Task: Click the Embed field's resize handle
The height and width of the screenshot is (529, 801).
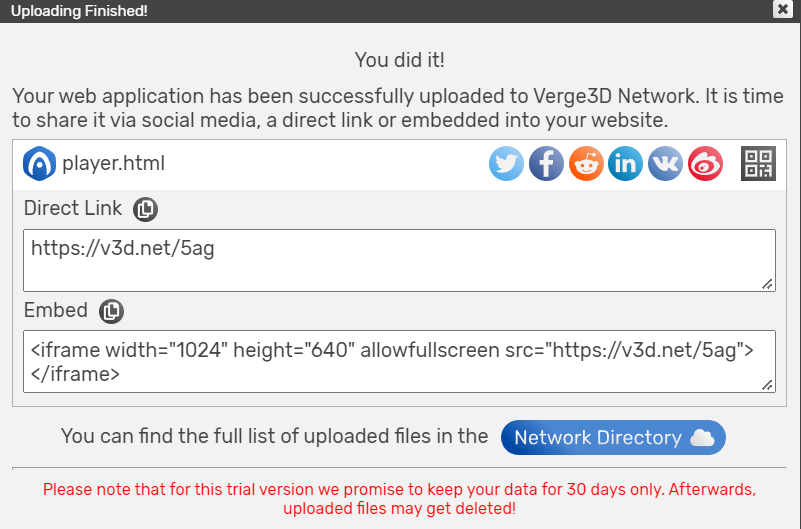Action: click(767, 385)
